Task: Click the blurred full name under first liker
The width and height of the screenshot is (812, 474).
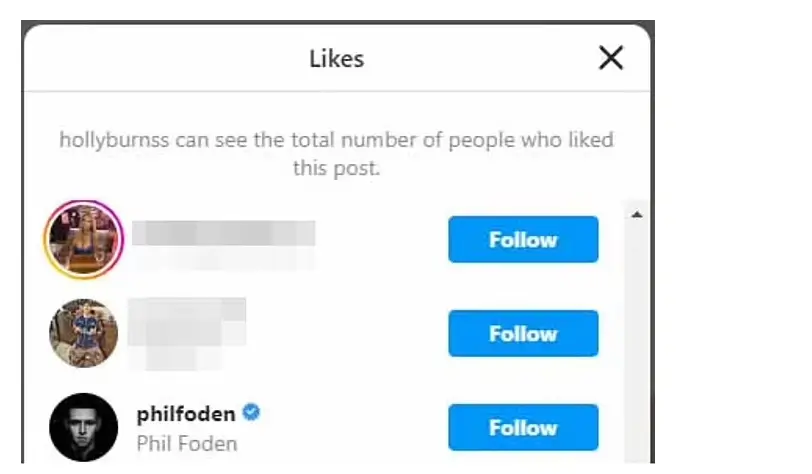Action: pyautogui.click(x=224, y=258)
